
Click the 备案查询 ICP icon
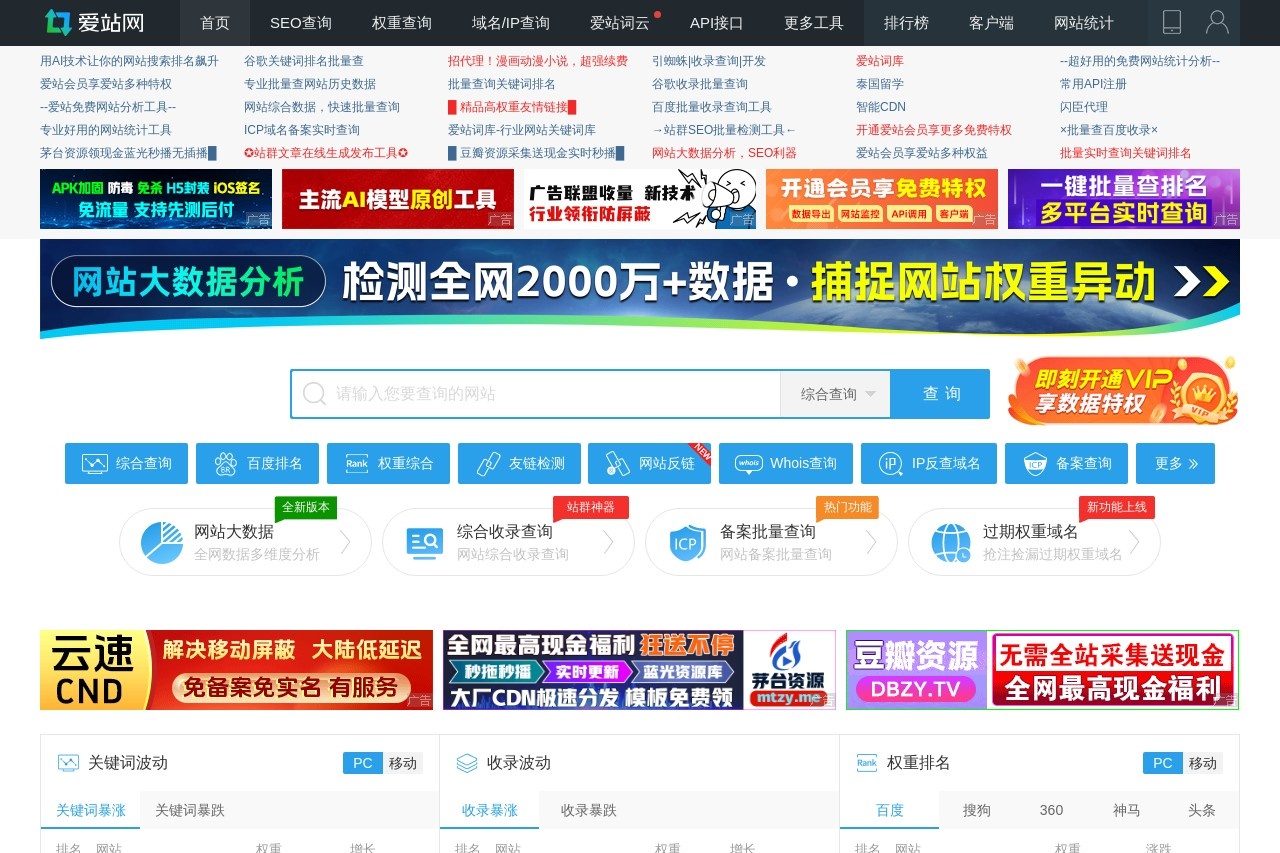point(1035,464)
